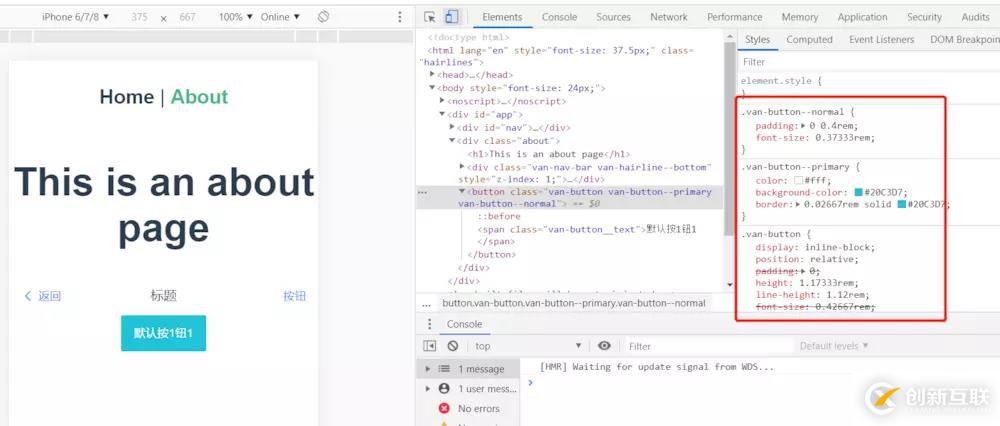Open the Performance tab
Viewport: 1000px width, 426px height.
pyautogui.click(x=735, y=17)
